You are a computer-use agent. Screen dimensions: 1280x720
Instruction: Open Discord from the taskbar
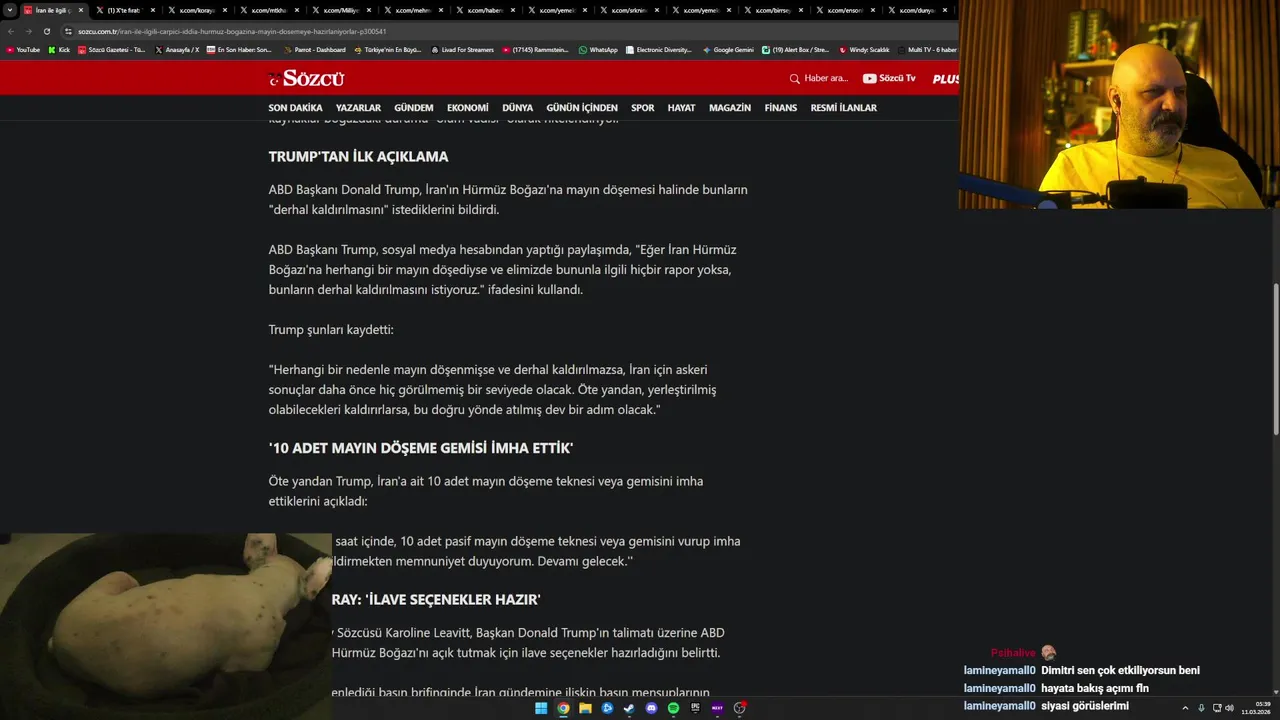coord(651,708)
